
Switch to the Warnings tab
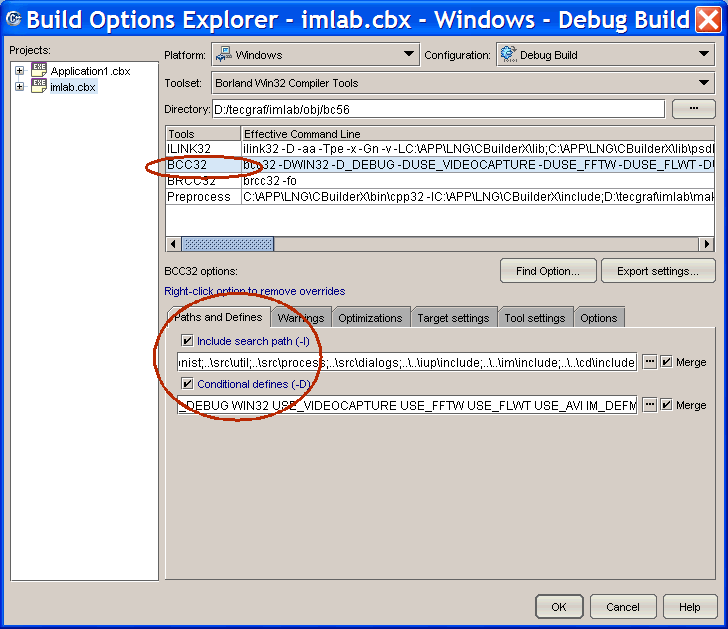[x=301, y=318]
